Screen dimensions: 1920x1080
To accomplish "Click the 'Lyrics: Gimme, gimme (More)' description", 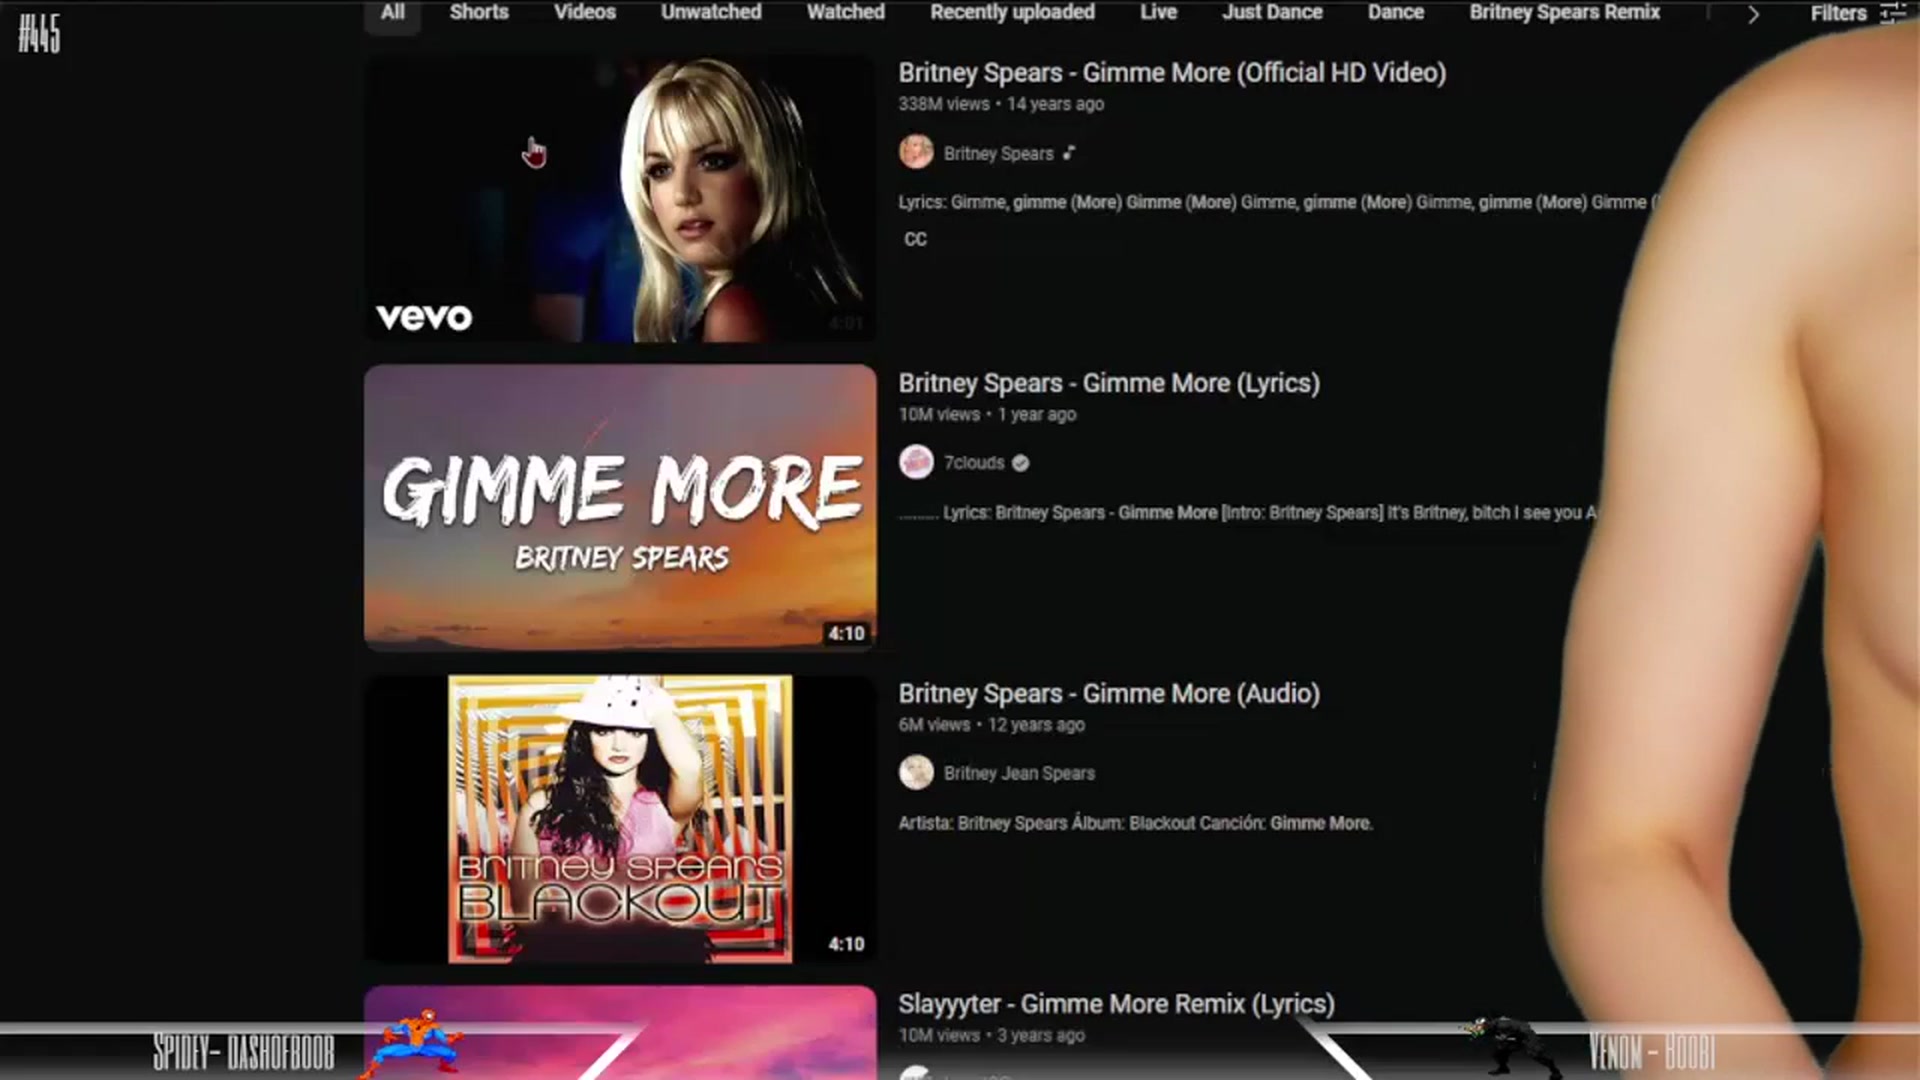I will coord(1277,202).
